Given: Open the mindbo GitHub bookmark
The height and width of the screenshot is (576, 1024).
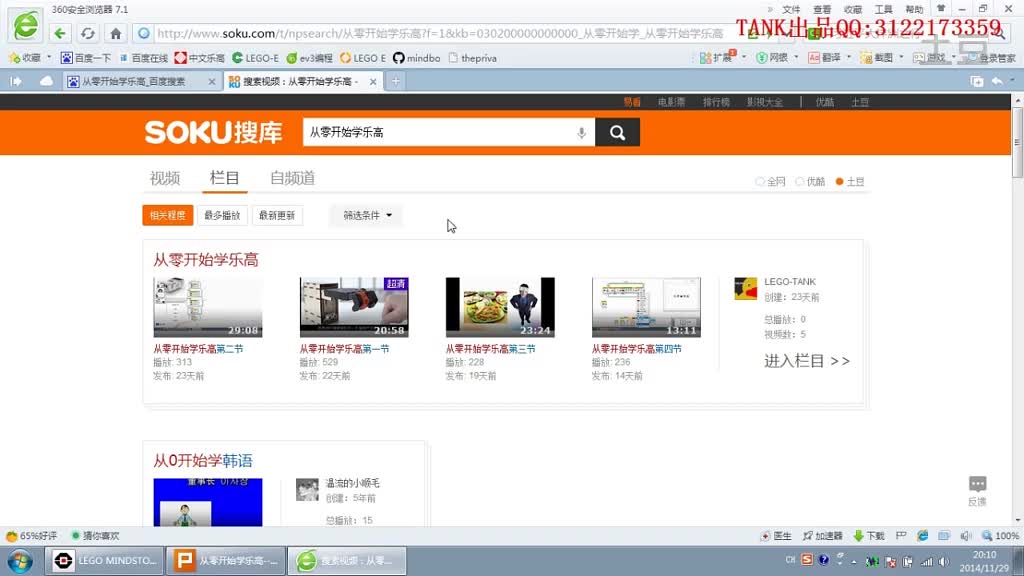Looking at the screenshot, I should click(417, 58).
